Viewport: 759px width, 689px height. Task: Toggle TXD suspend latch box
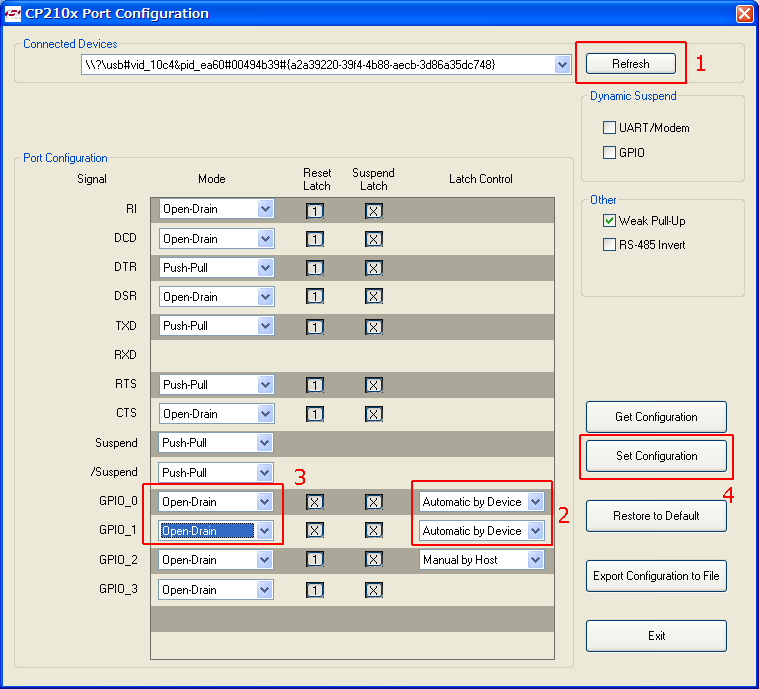point(374,327)
